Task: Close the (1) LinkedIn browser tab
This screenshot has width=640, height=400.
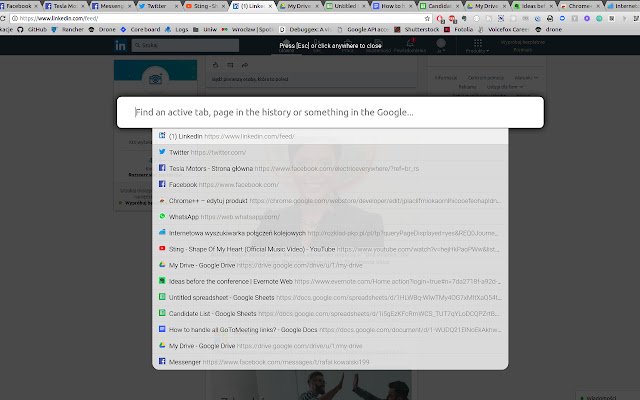Action: (x=270, y=6)
